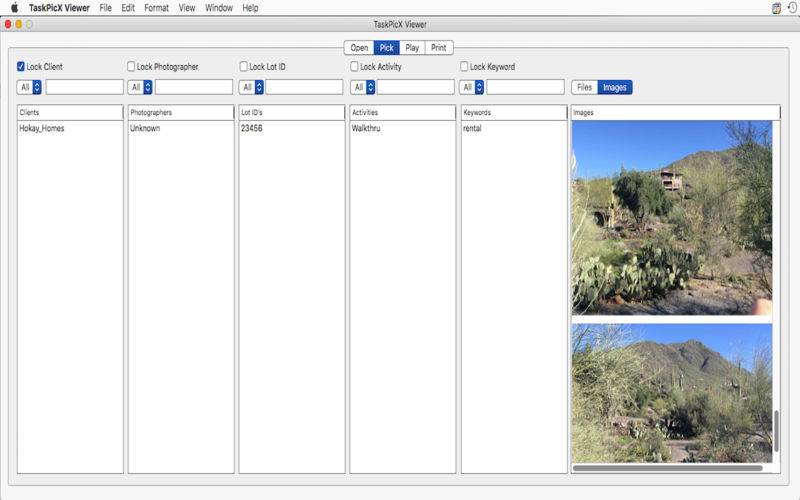
Task: Expand the All dropdown under Lock Activity
Action: pyautogui.click(x=362, y=87)
